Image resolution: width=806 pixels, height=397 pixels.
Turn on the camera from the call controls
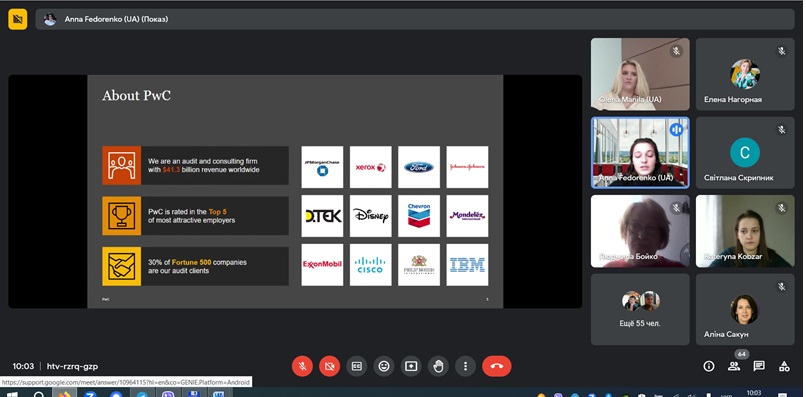coord(329,366)
